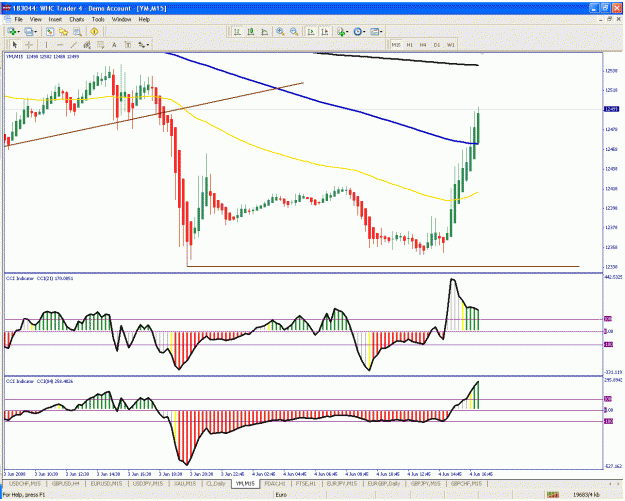Select the H1 timeframe button

(409, 45)
